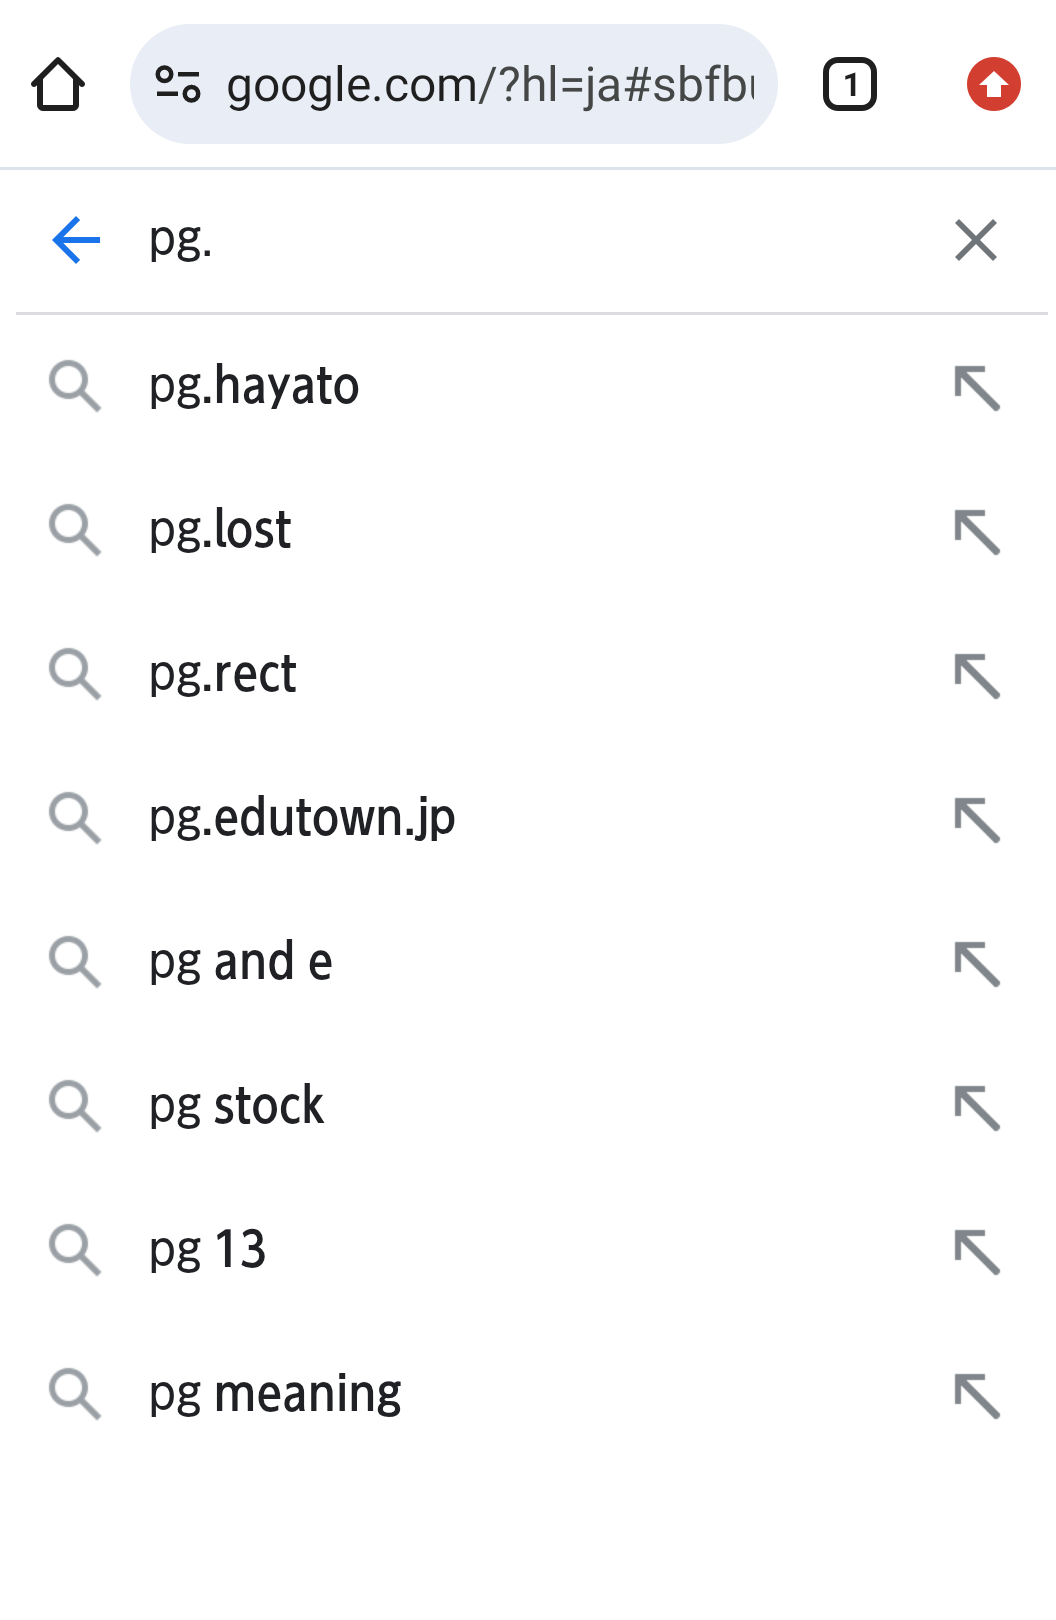
Task: Fill search box with pg.hayato using its arrow
Action: click(x=976, y=388)
